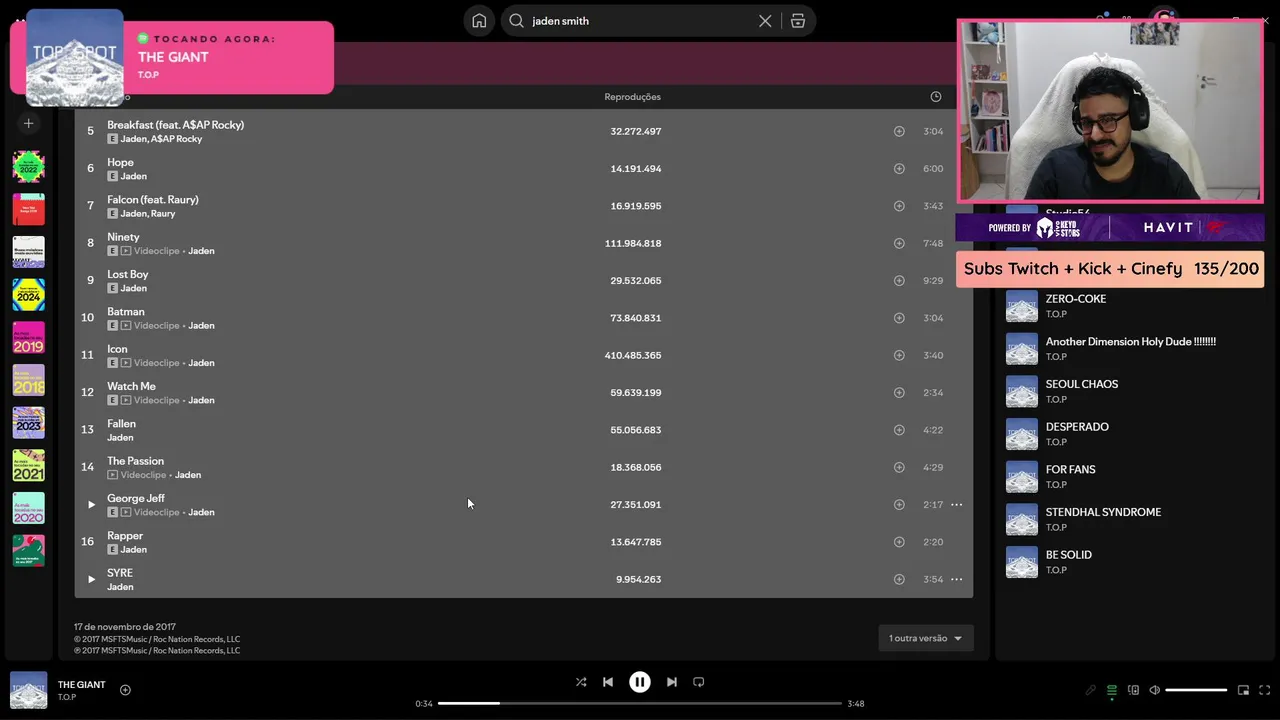
Task: Open more options for SYRE
Action: [x=956, y=579]
